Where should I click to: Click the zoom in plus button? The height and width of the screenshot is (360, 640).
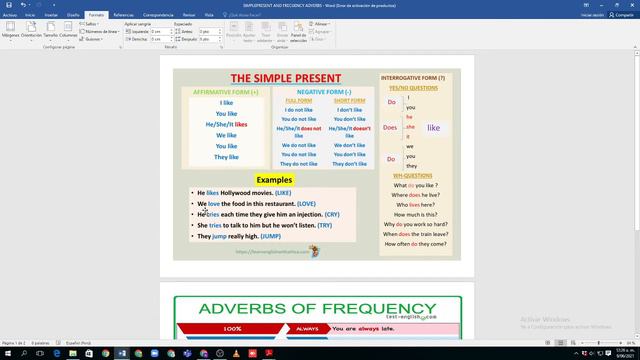click(620, 343)
